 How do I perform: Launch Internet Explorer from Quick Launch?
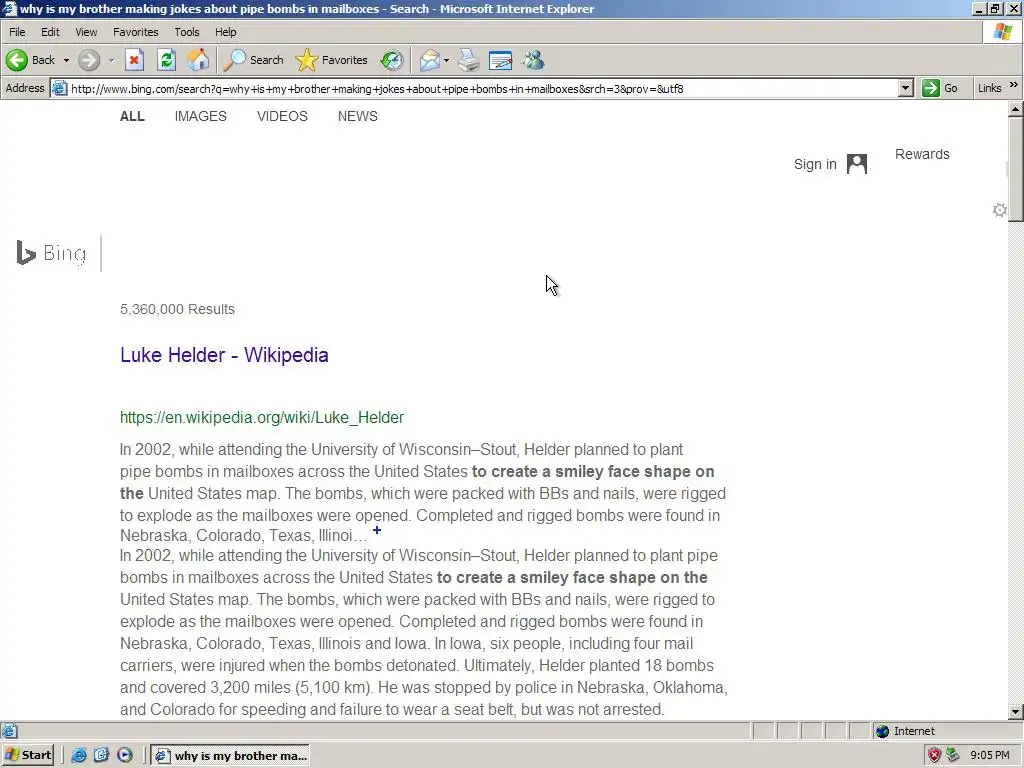pyautogui.click(x=79, y=756)
